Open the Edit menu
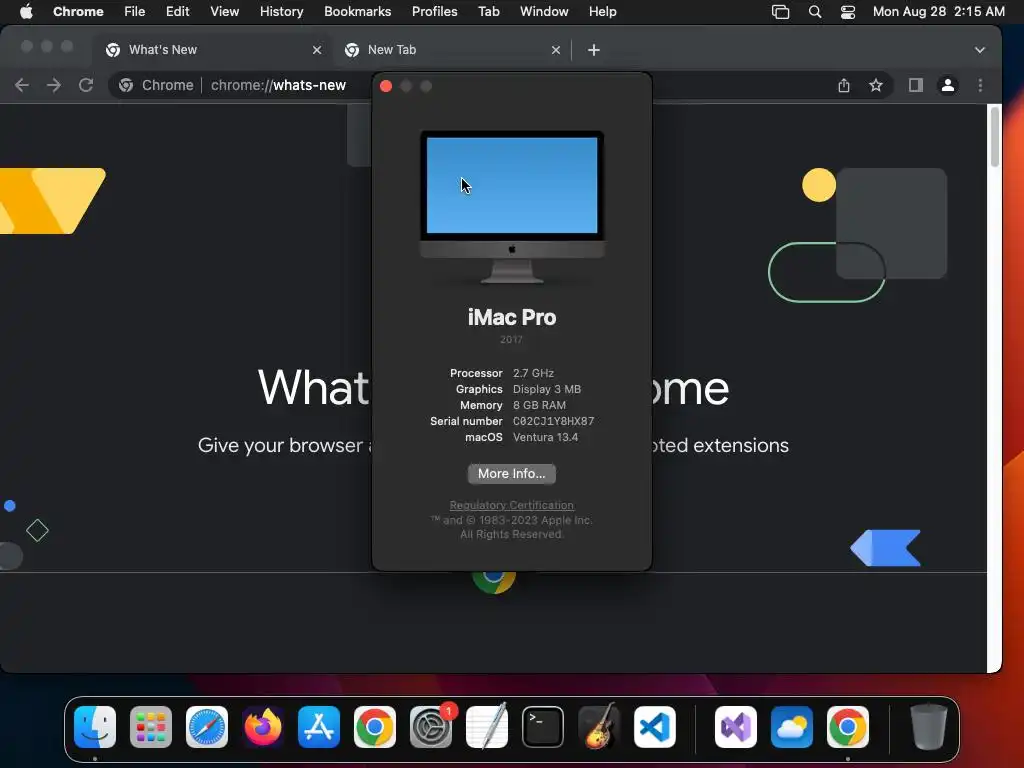 [177, 11]
